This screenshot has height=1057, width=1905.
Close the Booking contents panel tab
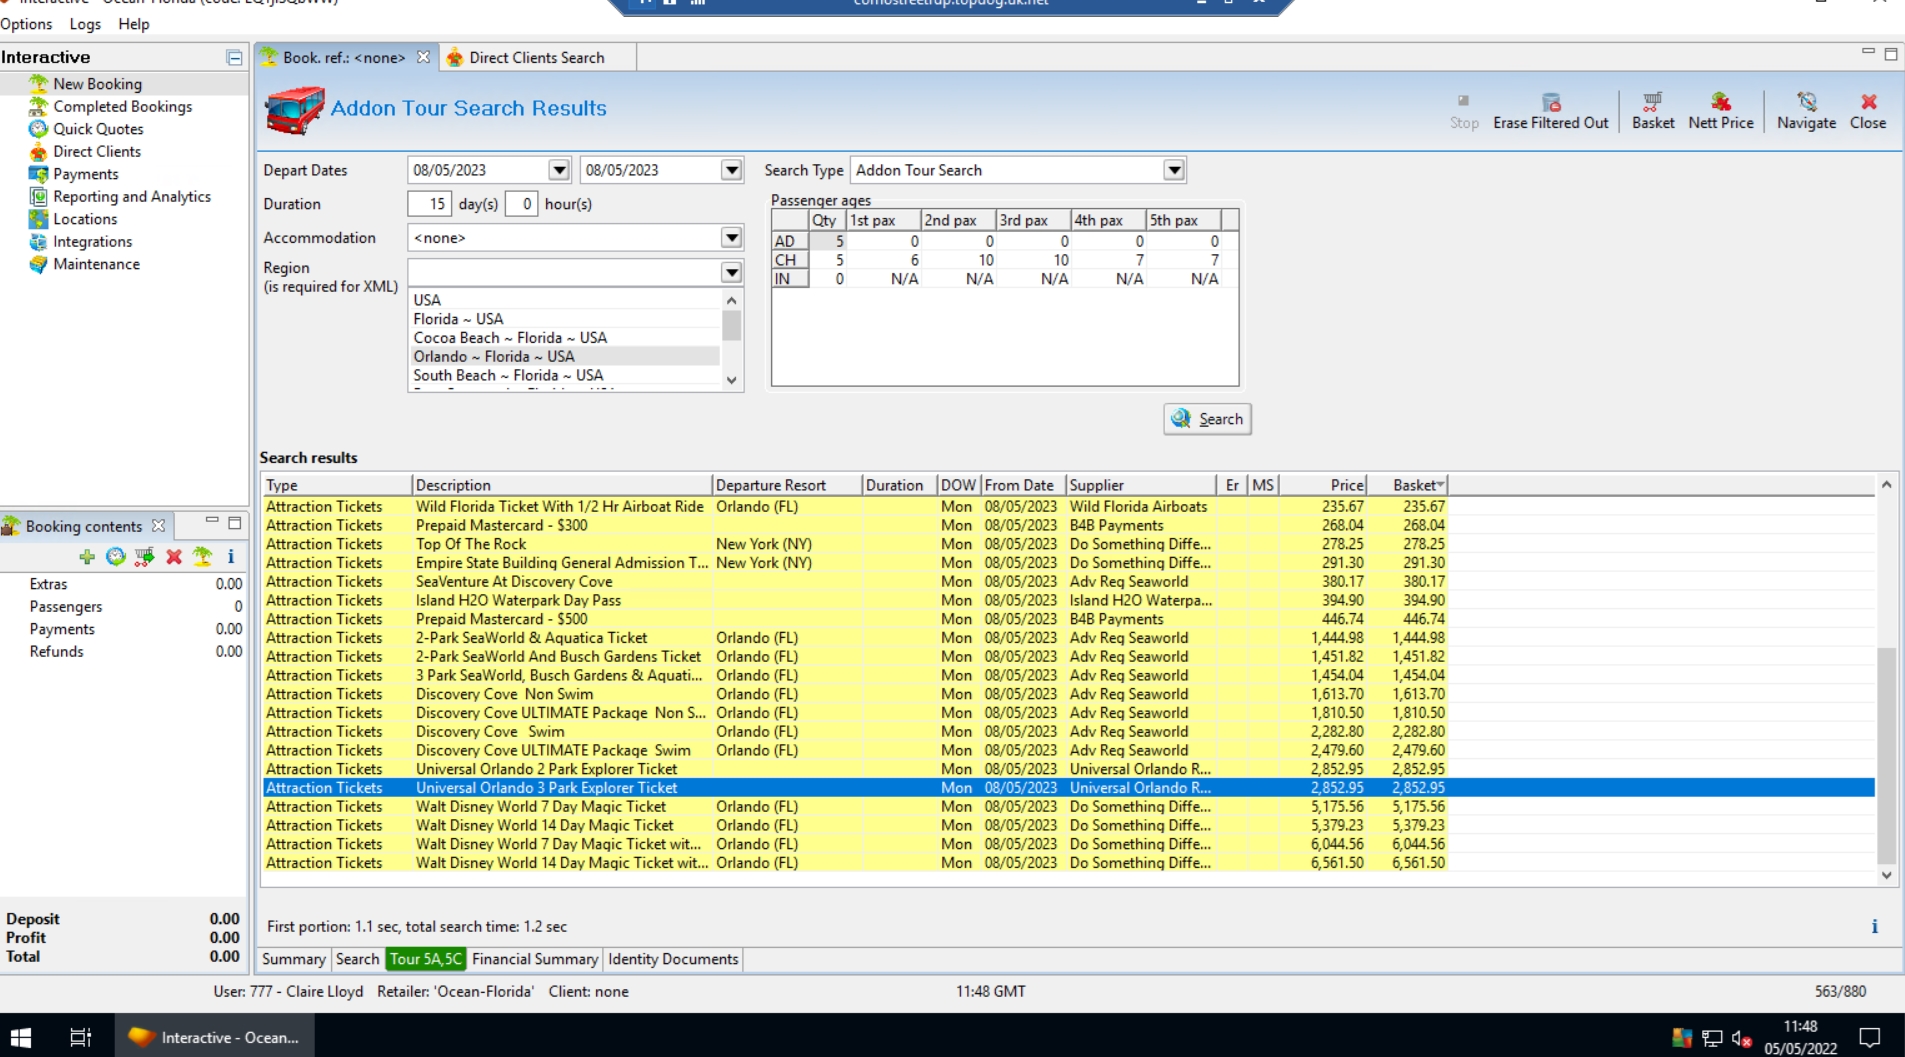(158, 526)
